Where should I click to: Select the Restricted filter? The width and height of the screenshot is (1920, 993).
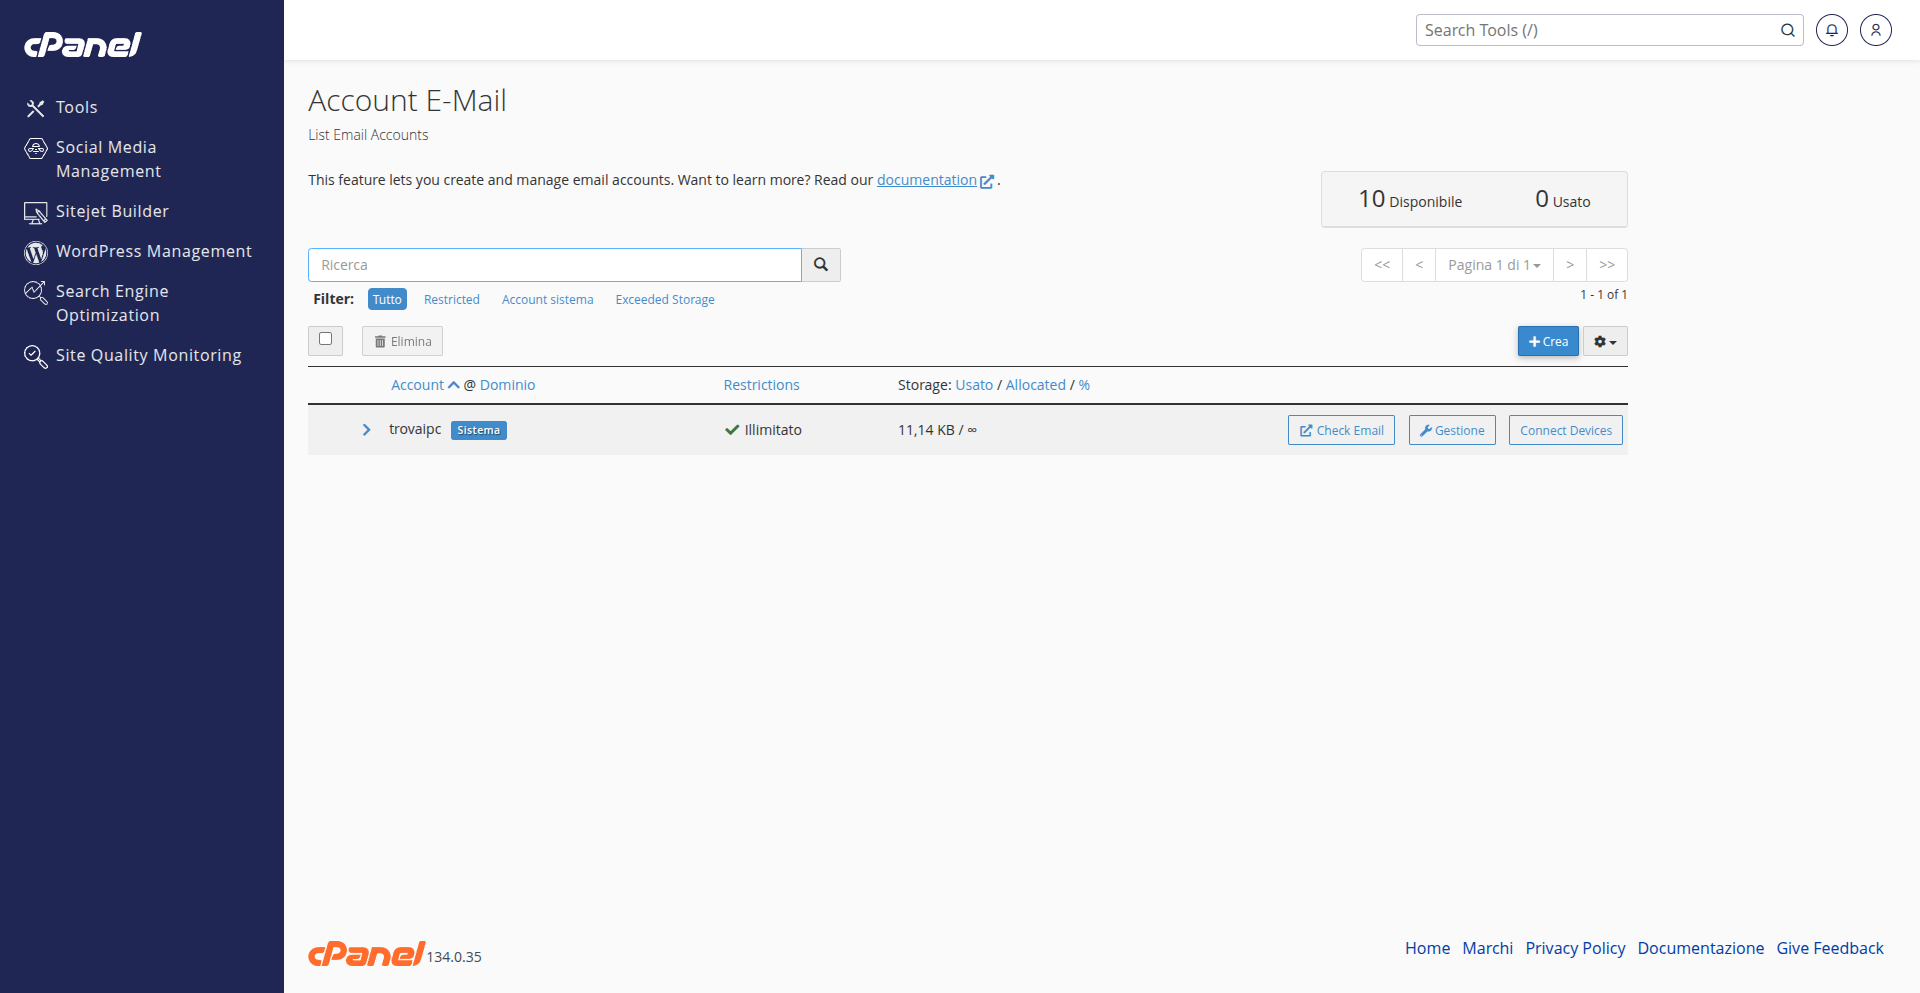(452, 300)
